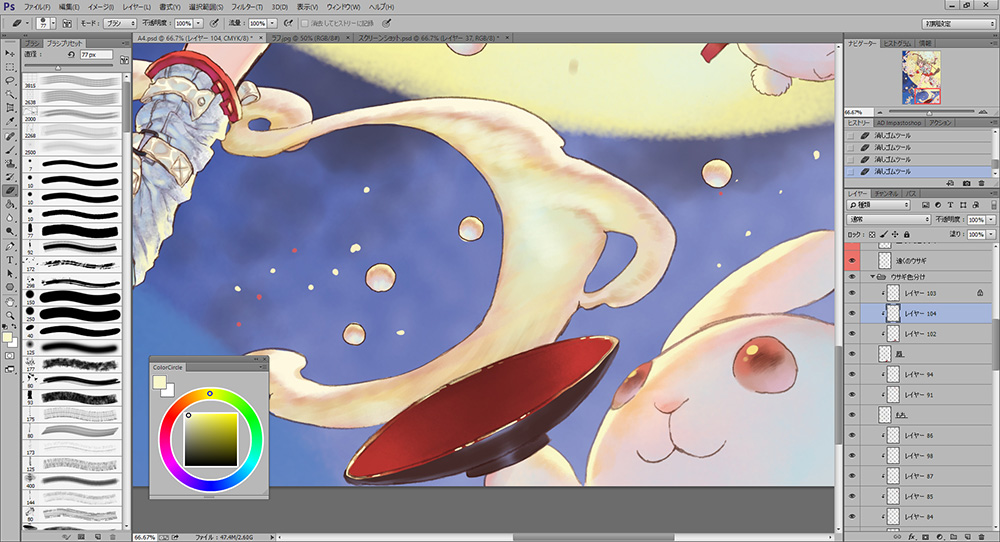Select the Paint Bucket tool

(x=10, y=204)
